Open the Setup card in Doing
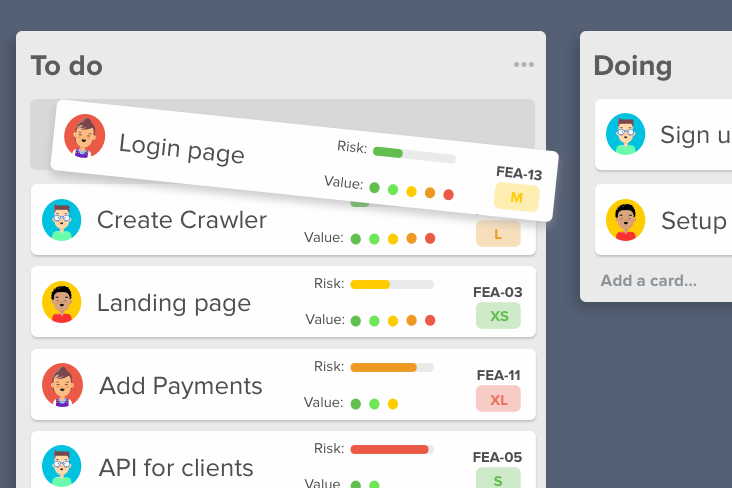Viewport: 732px width, 488px height. [663, 219]
